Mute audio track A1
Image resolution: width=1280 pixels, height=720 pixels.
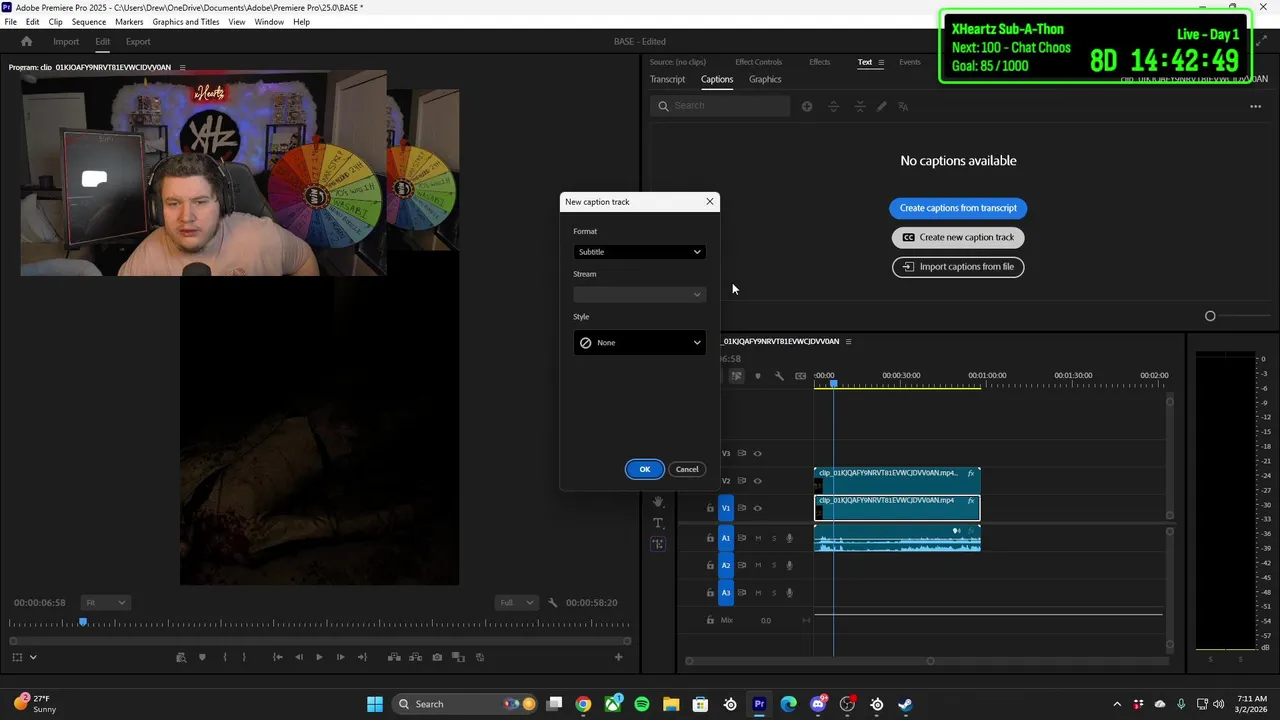pyautogui.click(x=758, y=538)
